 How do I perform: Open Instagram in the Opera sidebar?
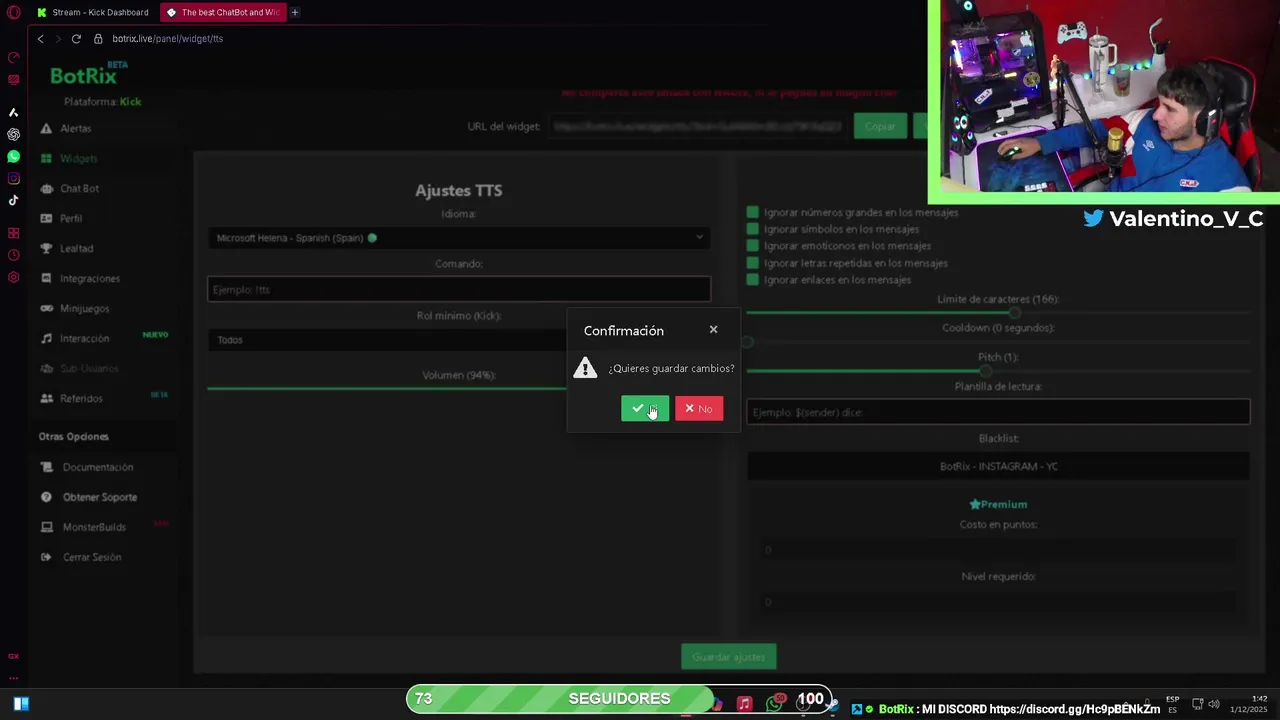click(x=13, y=179)
